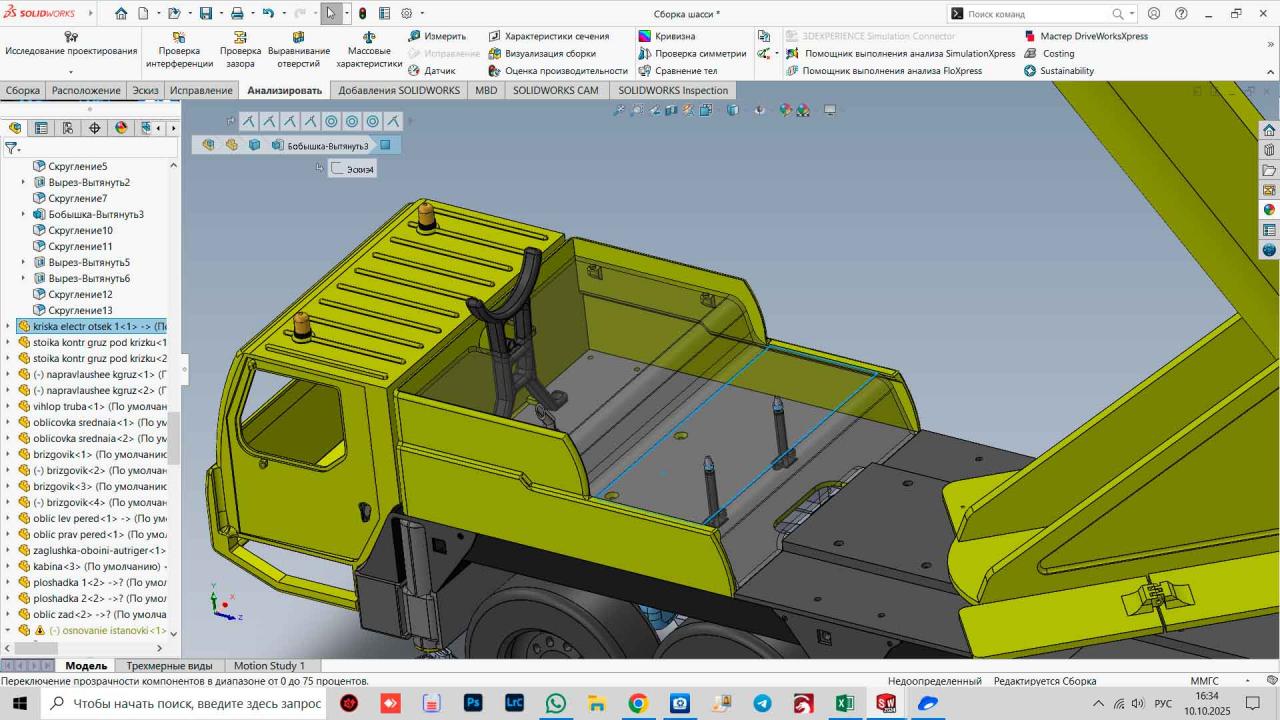This screenshot has width=1280, height=720.
Task: Switch to the Эскиз ribbon tab
Action: pyautogui.click(x=145, y=90)
